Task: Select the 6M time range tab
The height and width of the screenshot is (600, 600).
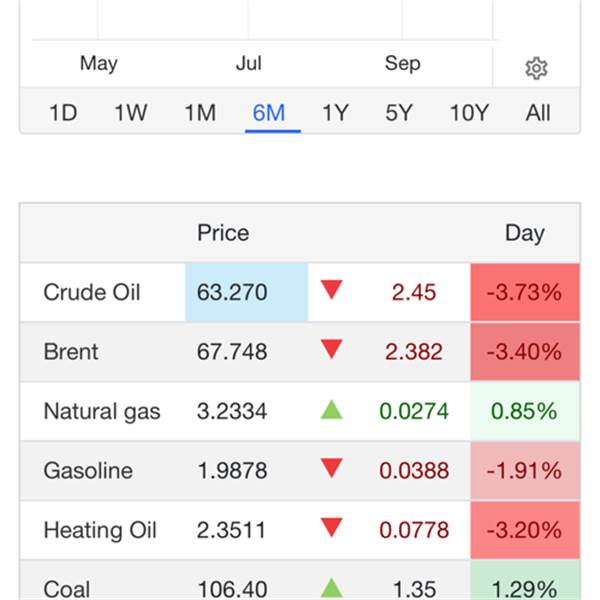Action: point(269,113)
